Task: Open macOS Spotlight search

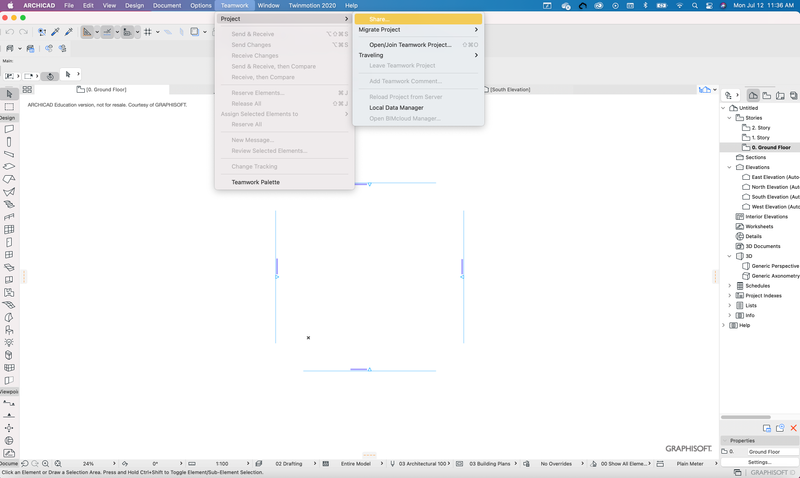Action: point(694,6)
